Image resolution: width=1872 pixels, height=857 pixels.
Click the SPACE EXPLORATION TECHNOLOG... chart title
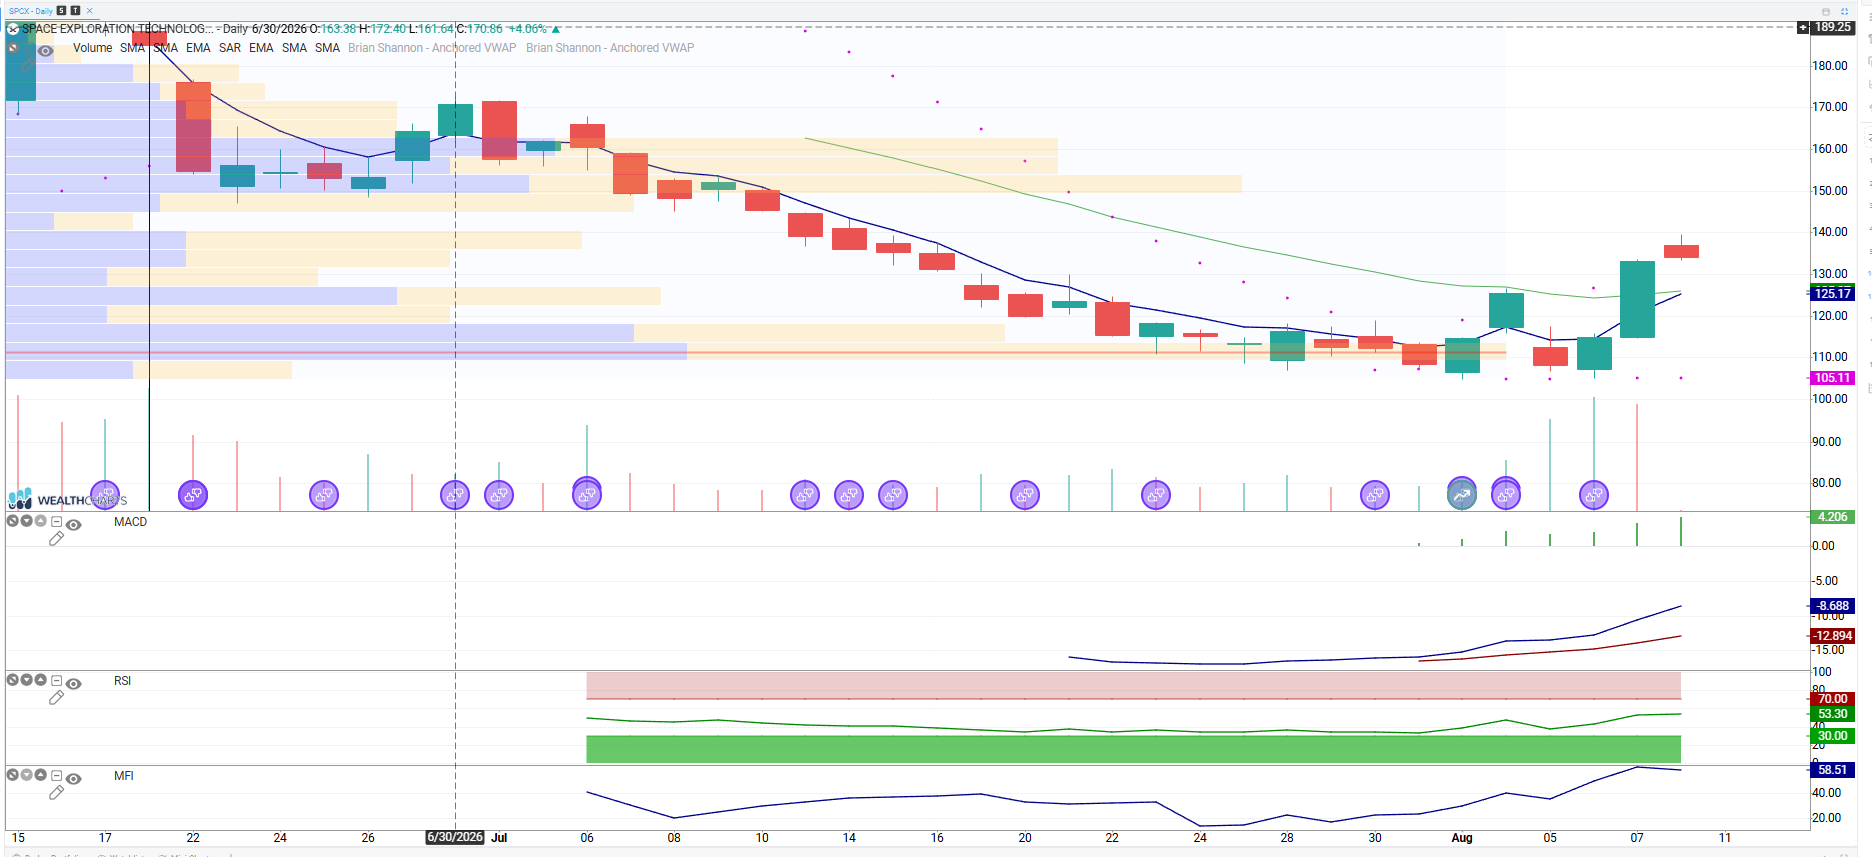118,29
